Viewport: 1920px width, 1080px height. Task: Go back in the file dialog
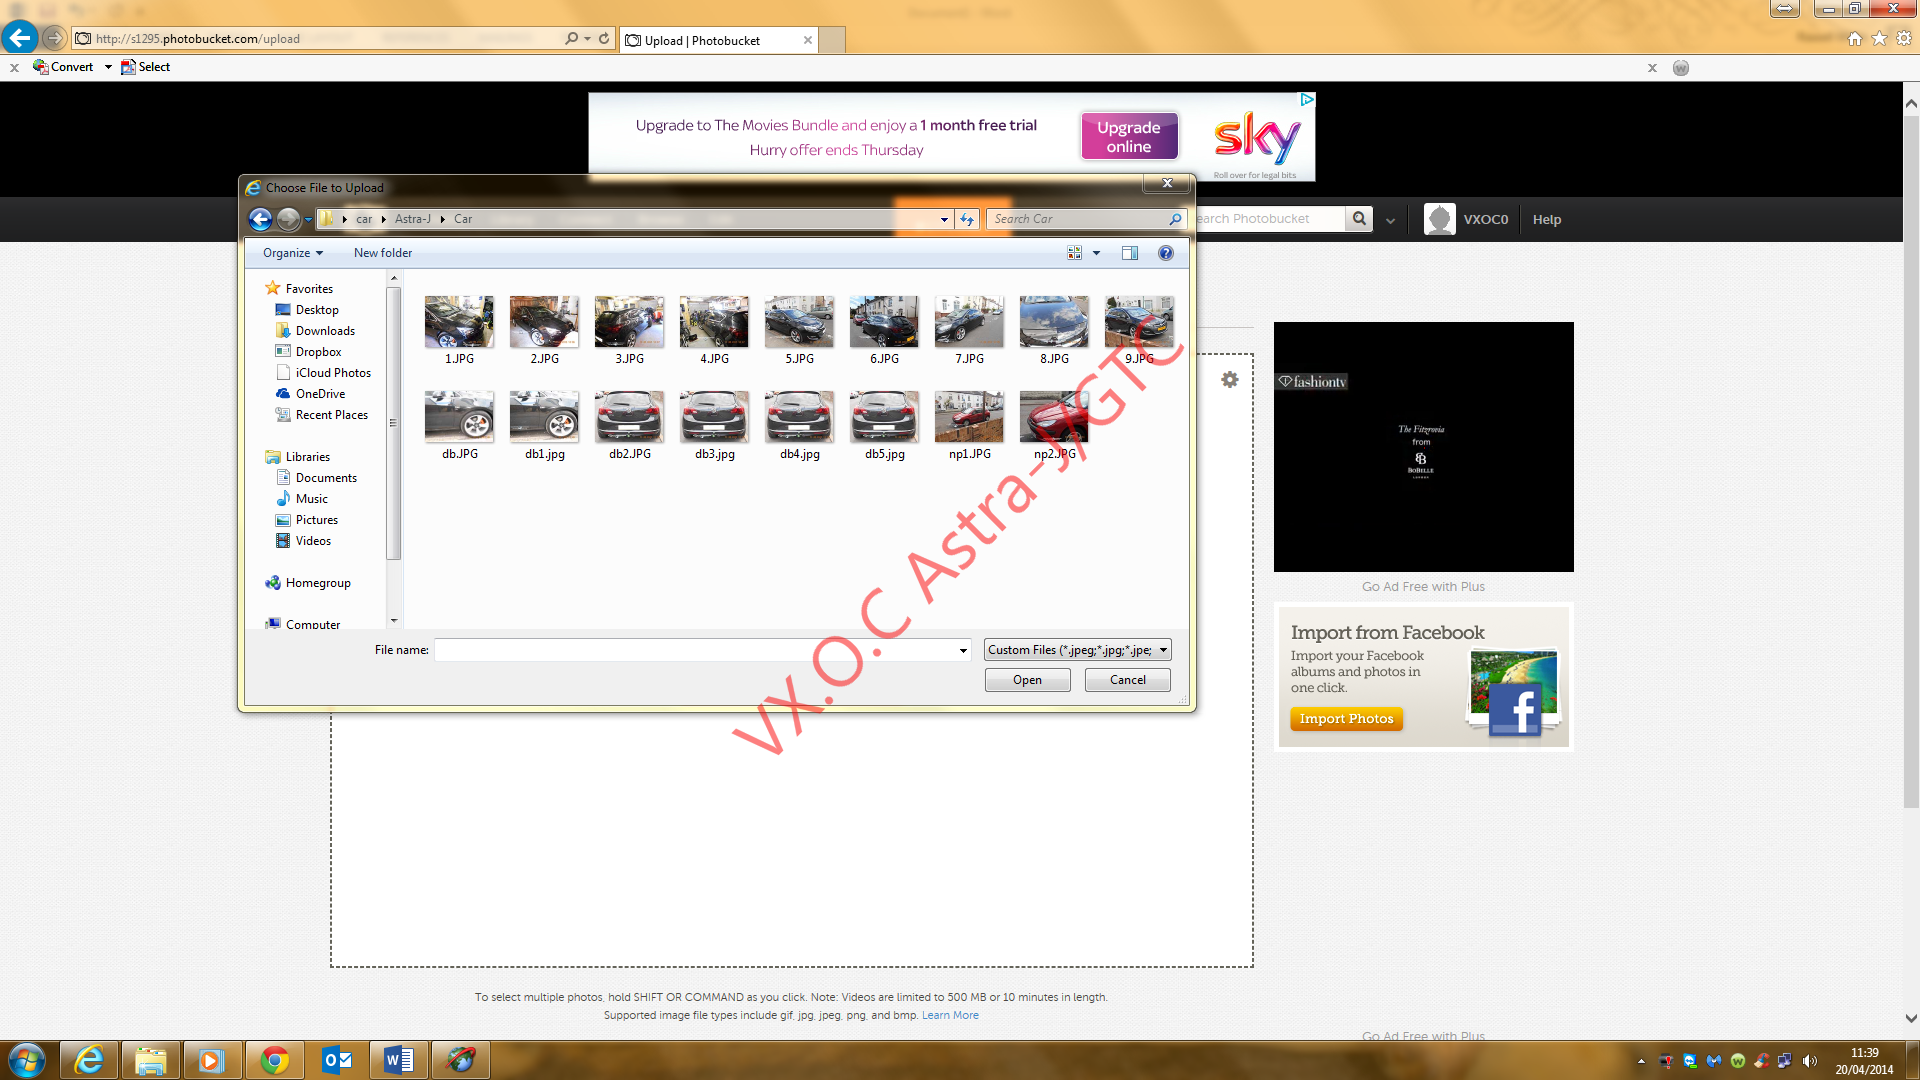(x=260, y=219)
